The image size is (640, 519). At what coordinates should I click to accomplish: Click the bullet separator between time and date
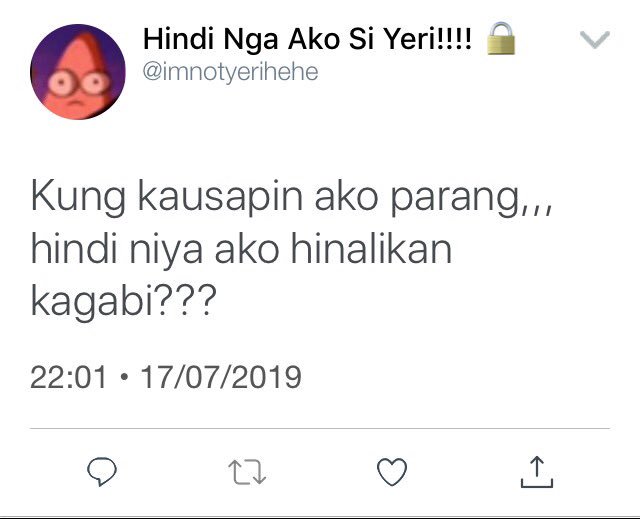click(x=124, y=377)
